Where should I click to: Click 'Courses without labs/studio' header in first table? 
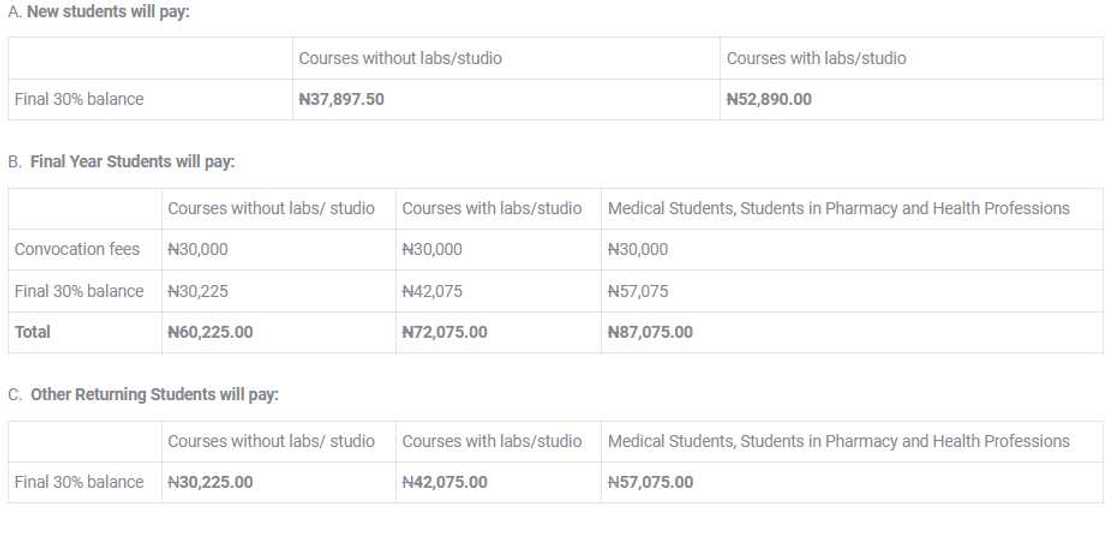point(400,59)
